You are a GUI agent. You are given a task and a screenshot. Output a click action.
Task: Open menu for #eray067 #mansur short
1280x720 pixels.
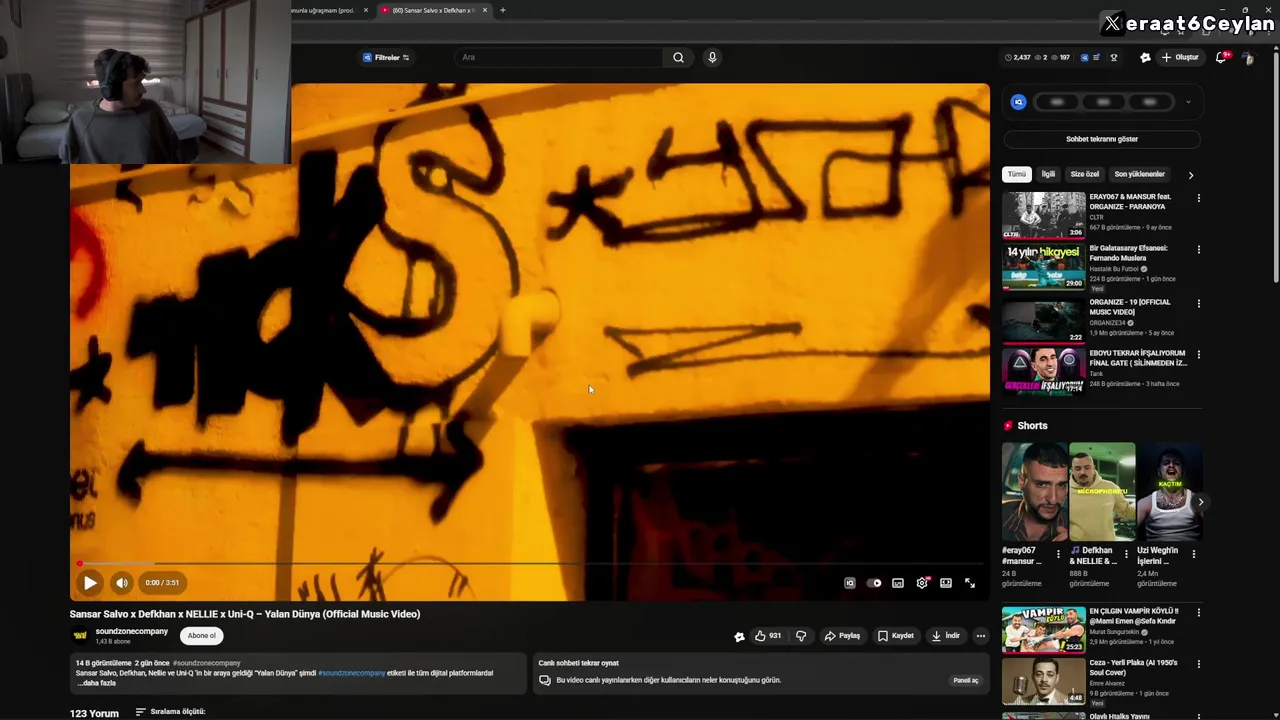coord(1058,553)
